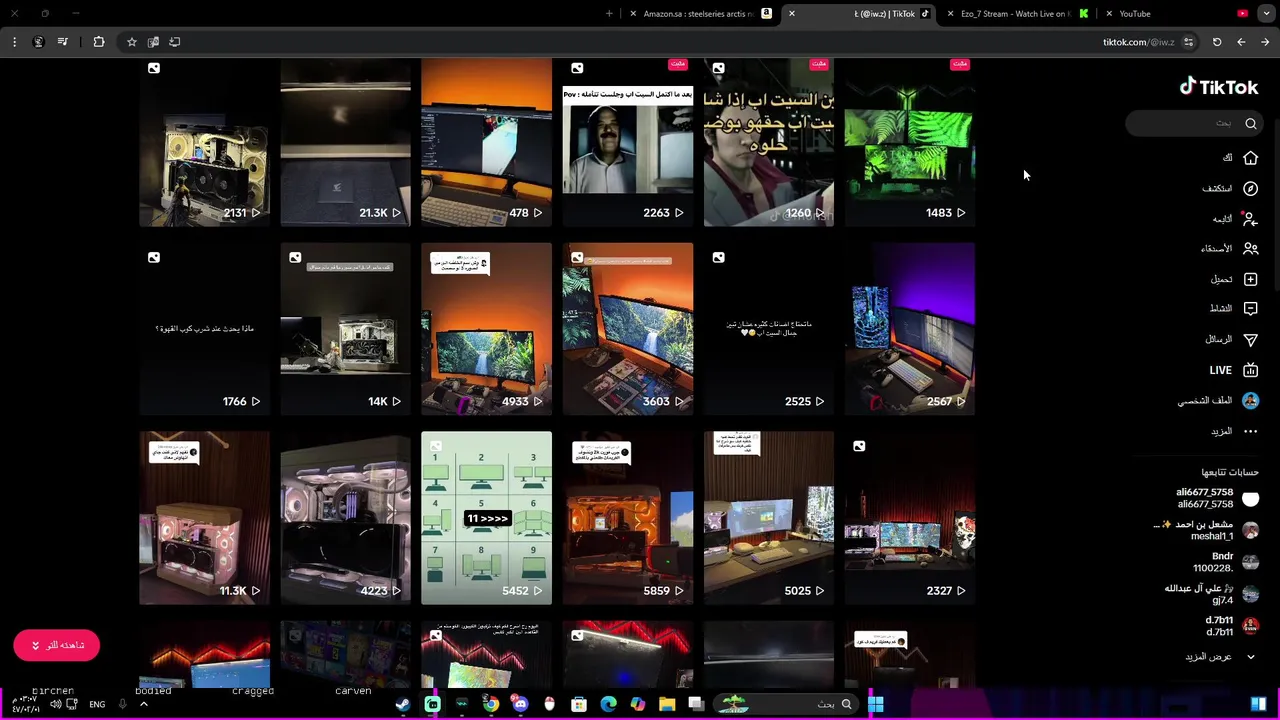1280x720 pixels.
Task: Click the tiktok.com address bar
Action: click(1138, 42)
